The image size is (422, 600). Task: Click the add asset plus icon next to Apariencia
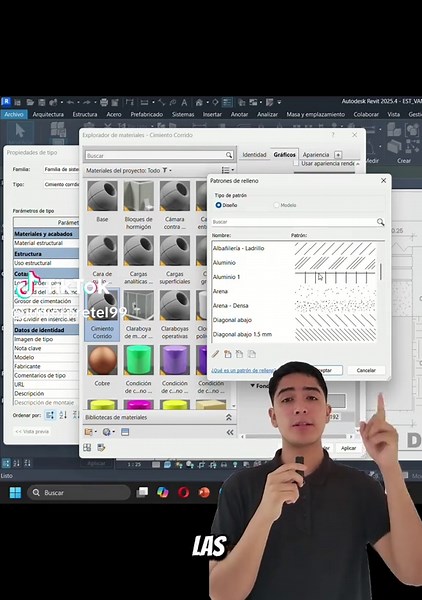click(x=338, y=155)
